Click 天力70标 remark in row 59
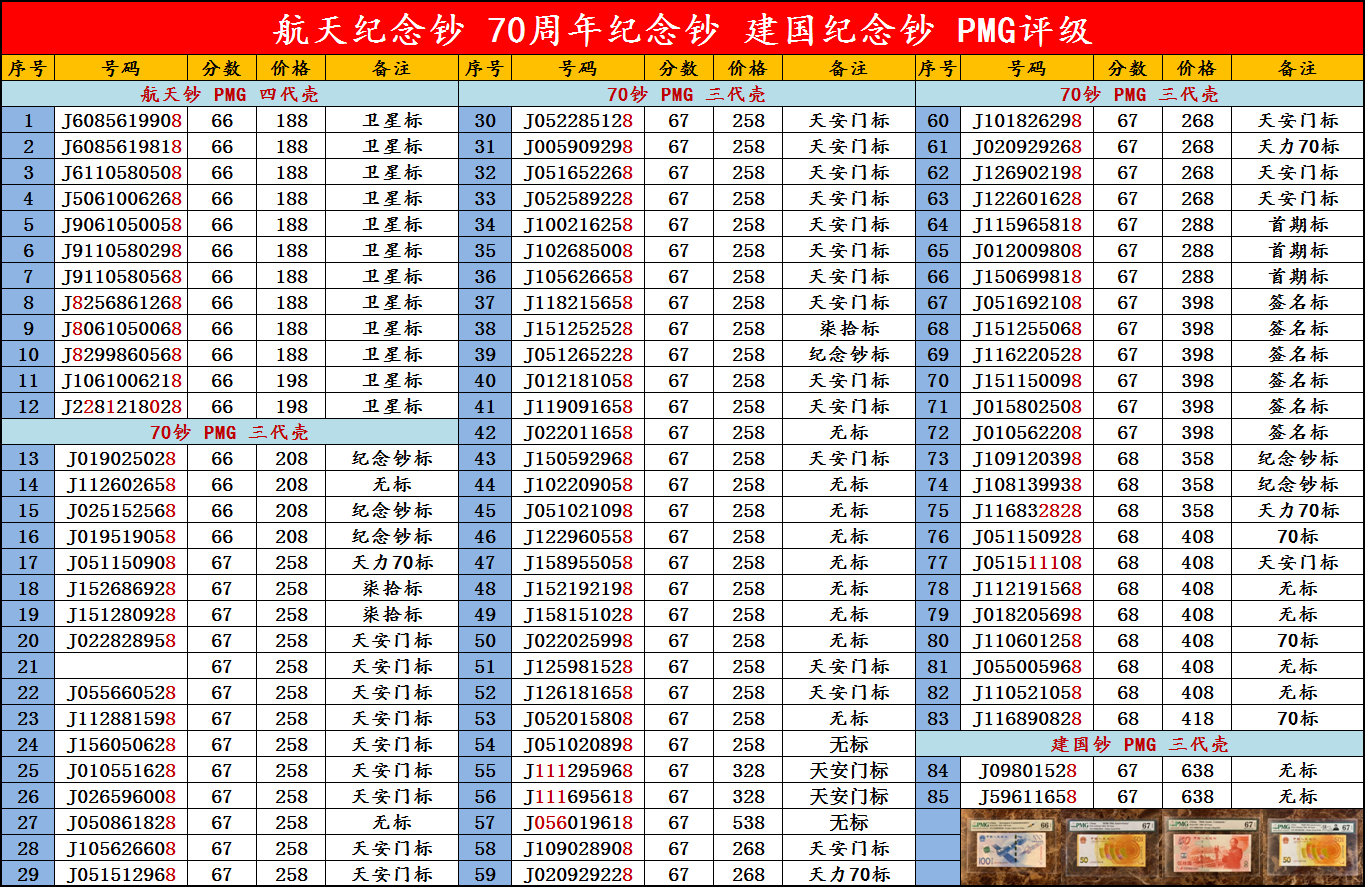This screenshot has height=887, width=1365. tap(849, 874)
